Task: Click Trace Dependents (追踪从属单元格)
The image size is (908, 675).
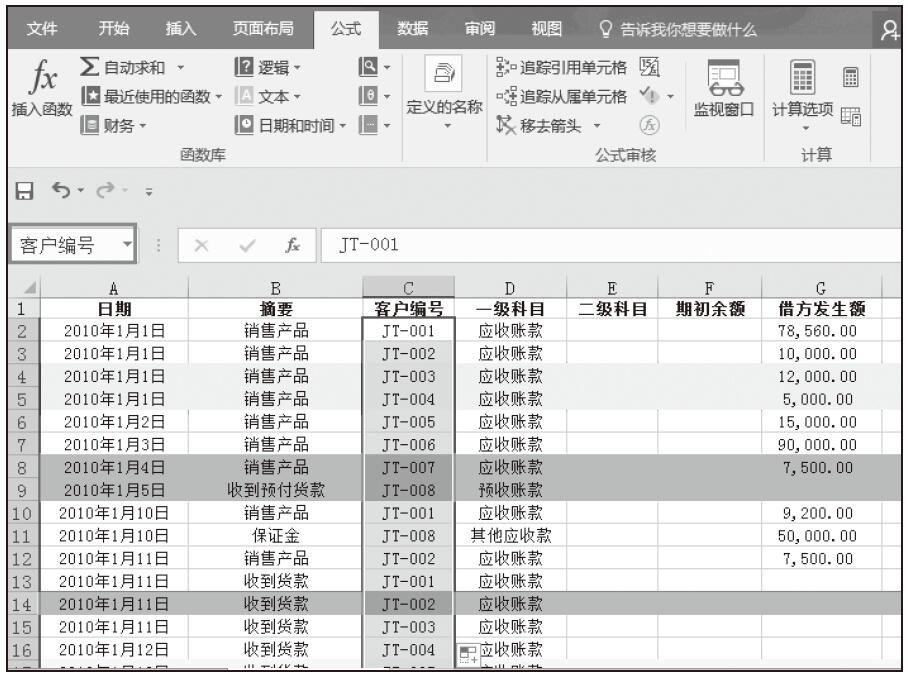Action: click(x=561, y=95)
